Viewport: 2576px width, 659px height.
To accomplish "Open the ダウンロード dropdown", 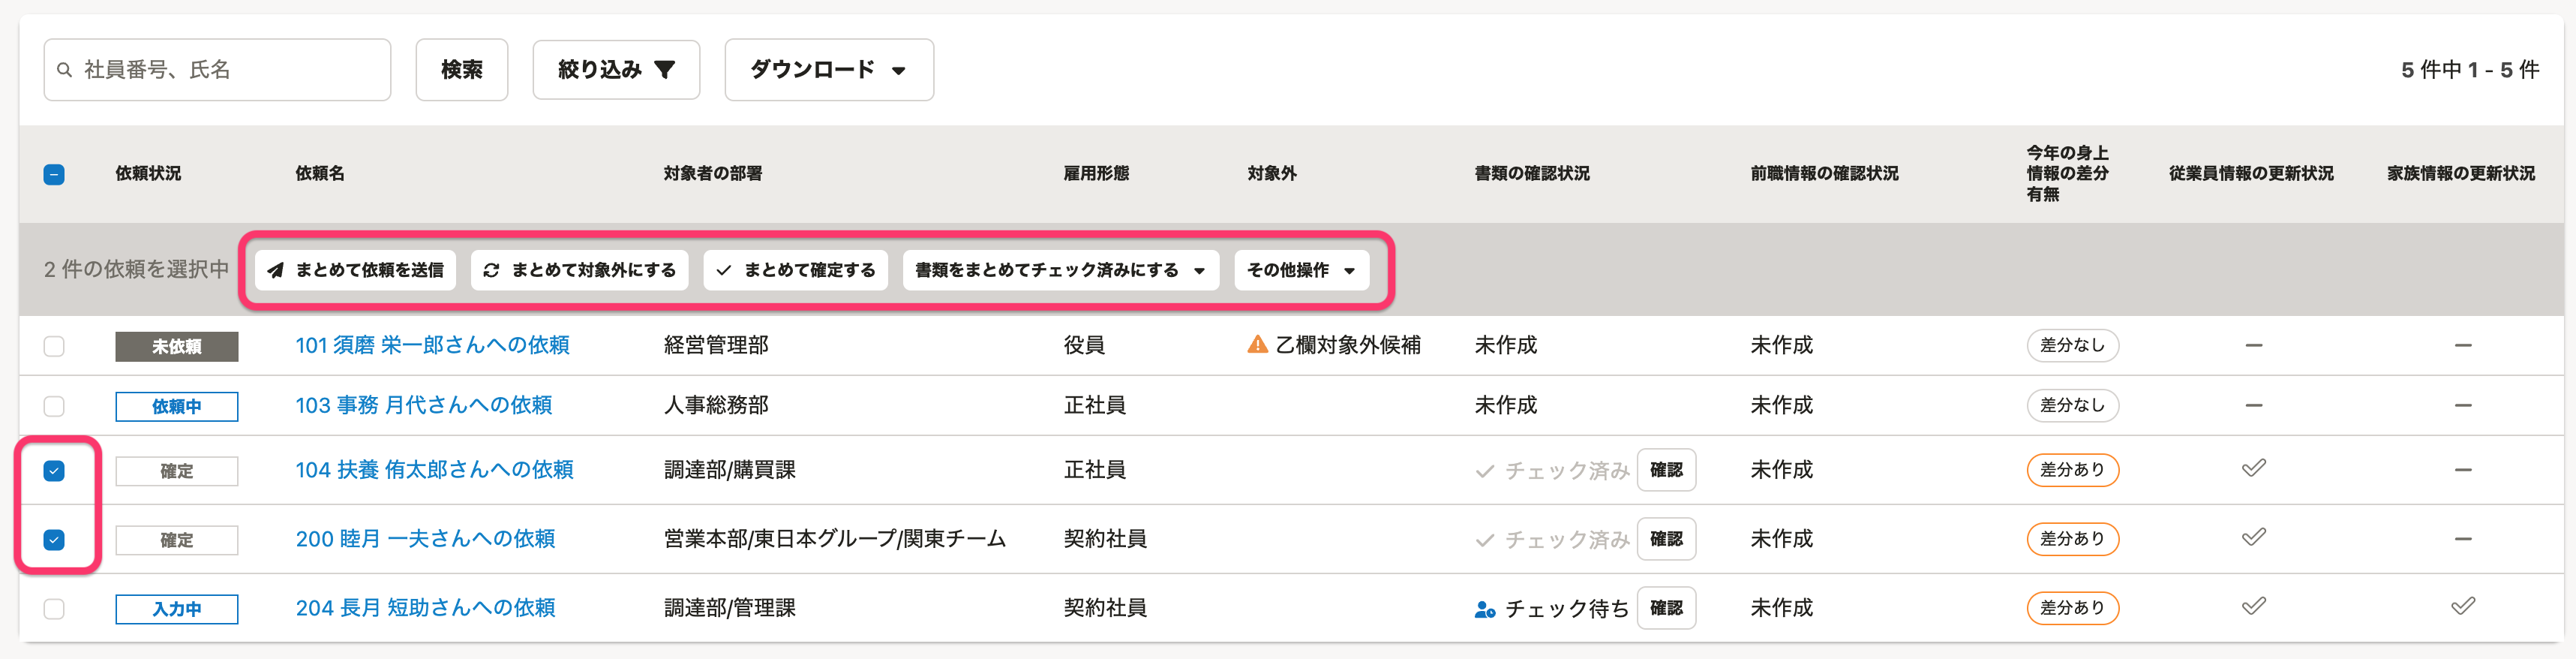I will pos(828,70).
